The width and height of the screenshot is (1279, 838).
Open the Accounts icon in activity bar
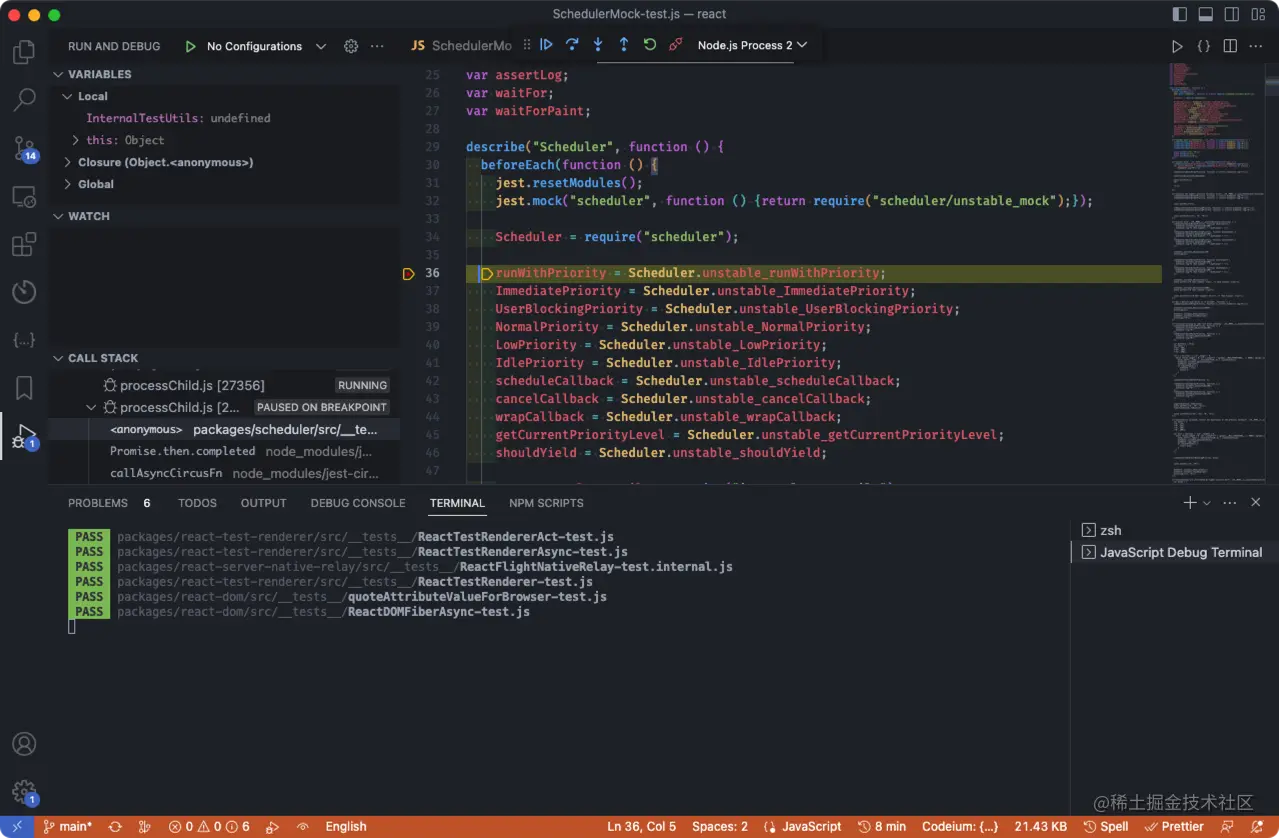coord(24,744)
